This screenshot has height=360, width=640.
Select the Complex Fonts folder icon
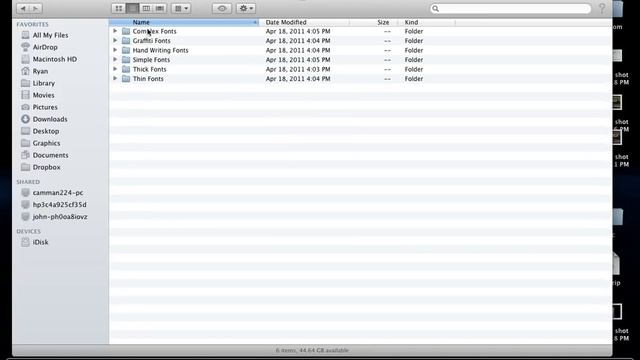coord(126,31)
